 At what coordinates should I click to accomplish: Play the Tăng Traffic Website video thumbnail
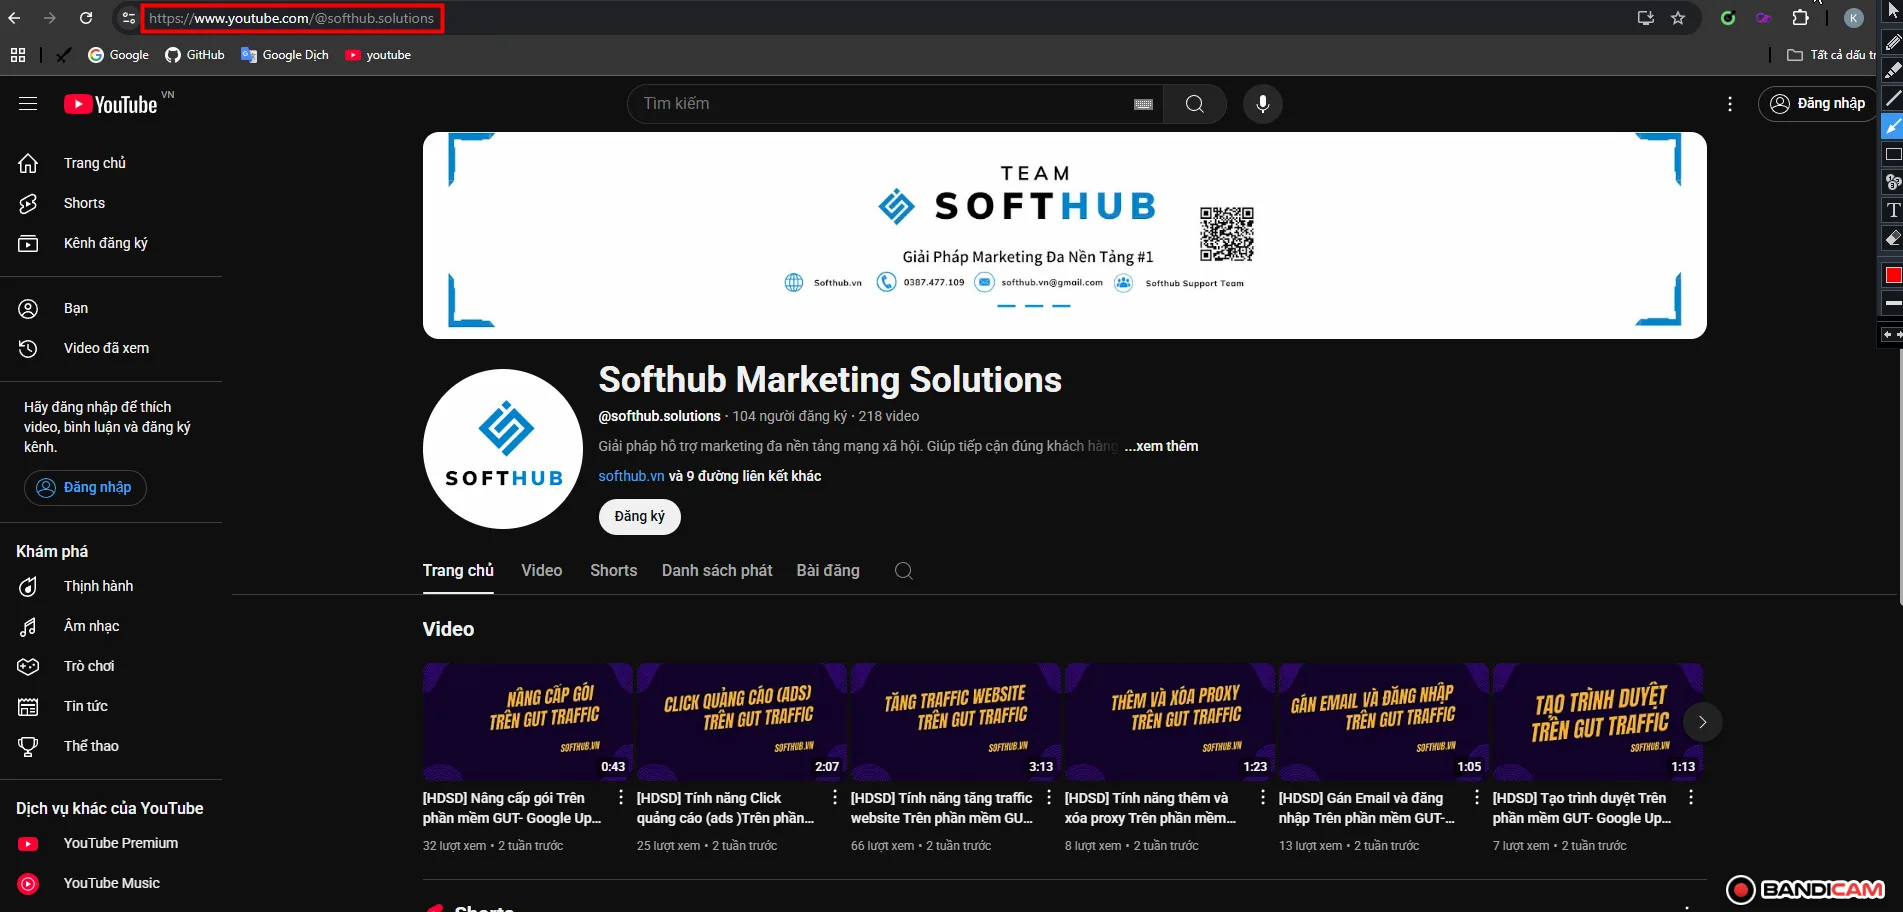coord(956,722)
